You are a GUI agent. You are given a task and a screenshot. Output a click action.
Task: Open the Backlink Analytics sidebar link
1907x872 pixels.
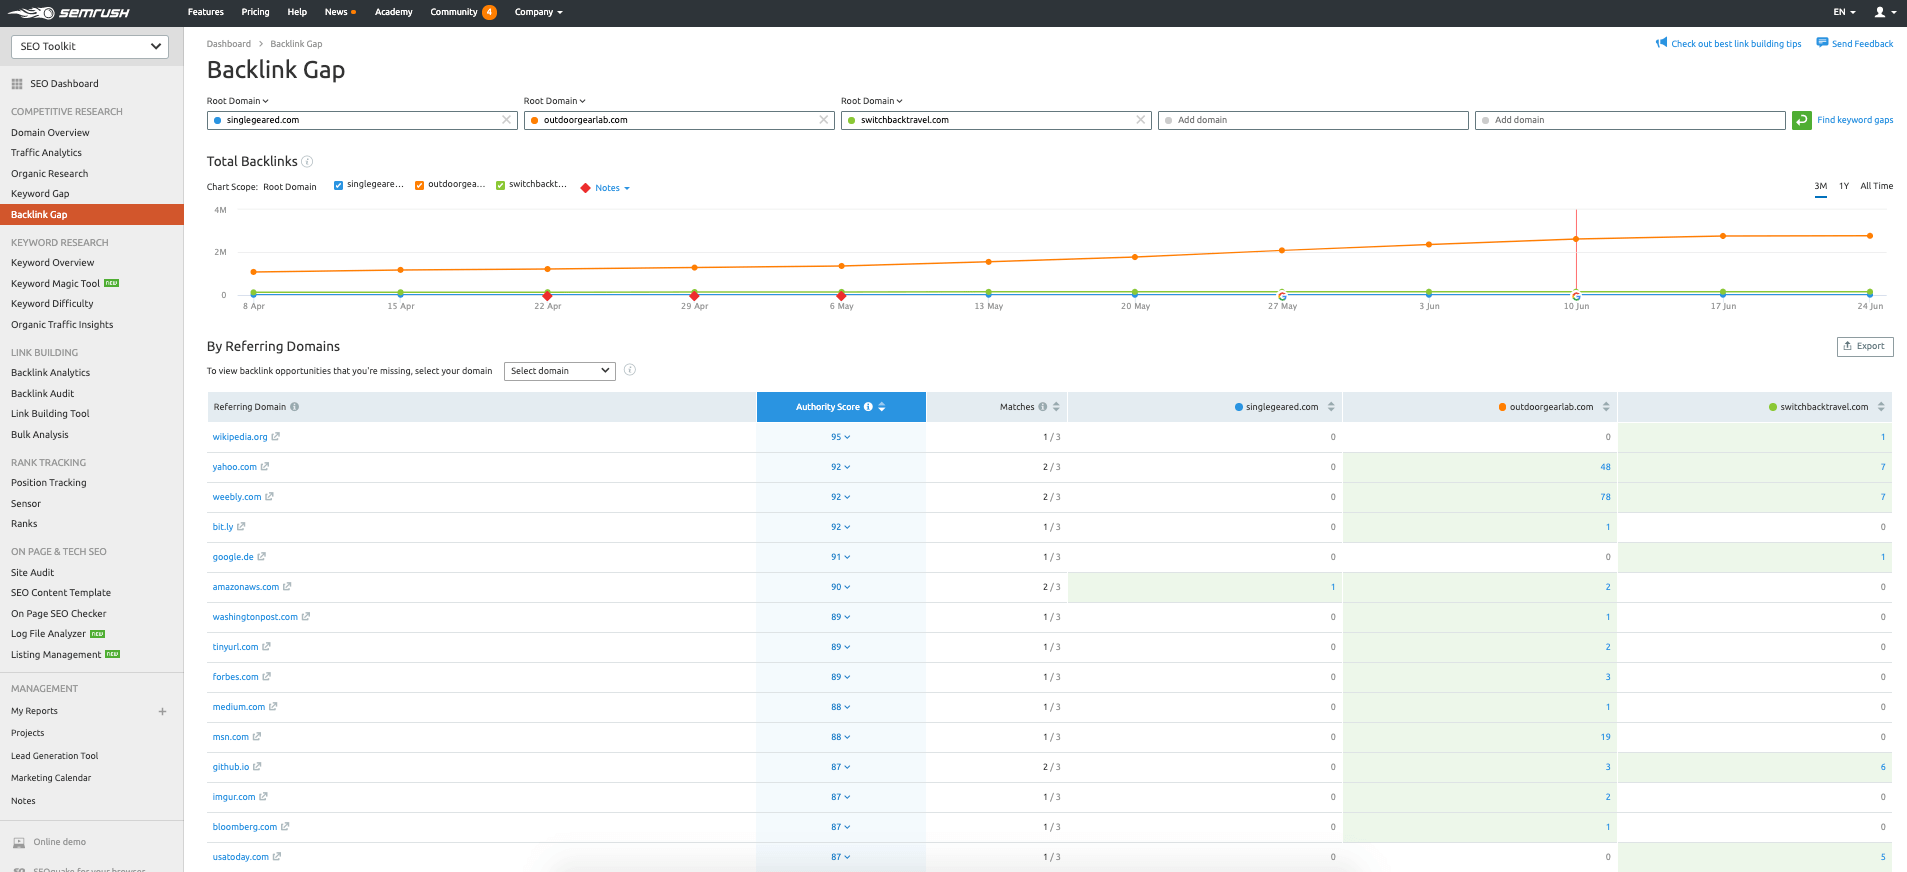(x=50, y=373)
